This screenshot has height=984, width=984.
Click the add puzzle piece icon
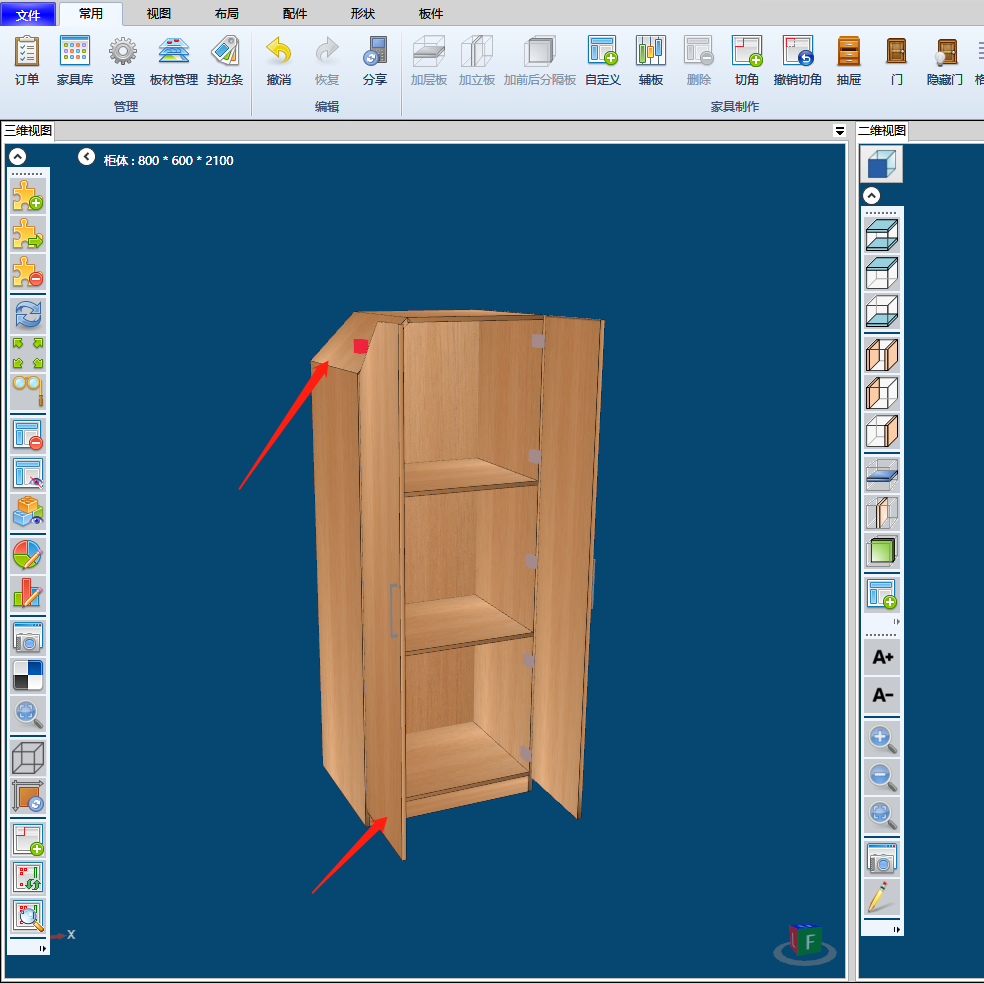click(28, 195)
